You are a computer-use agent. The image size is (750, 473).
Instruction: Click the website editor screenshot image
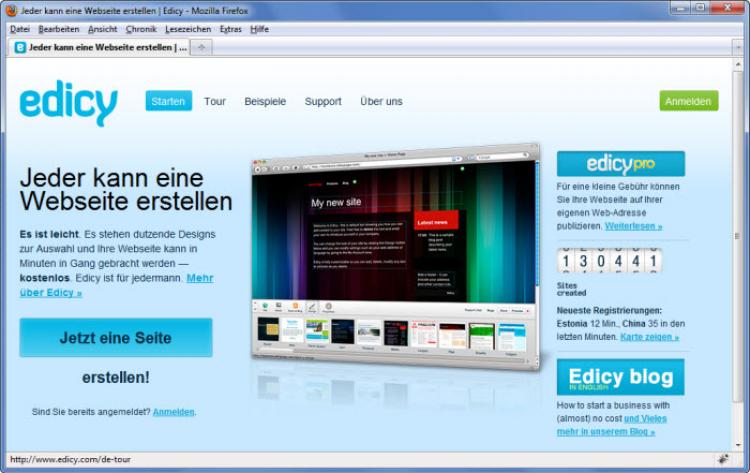click(395, 255)
